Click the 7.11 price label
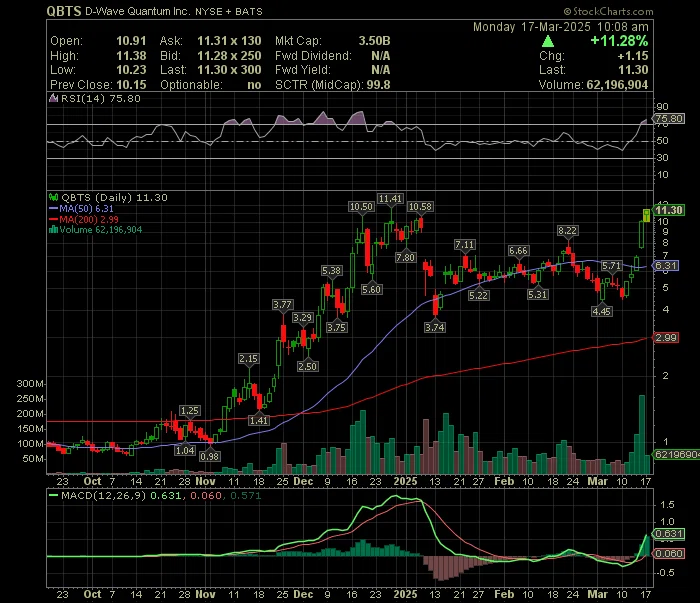 pyautogui.click(x=465, y=245)
